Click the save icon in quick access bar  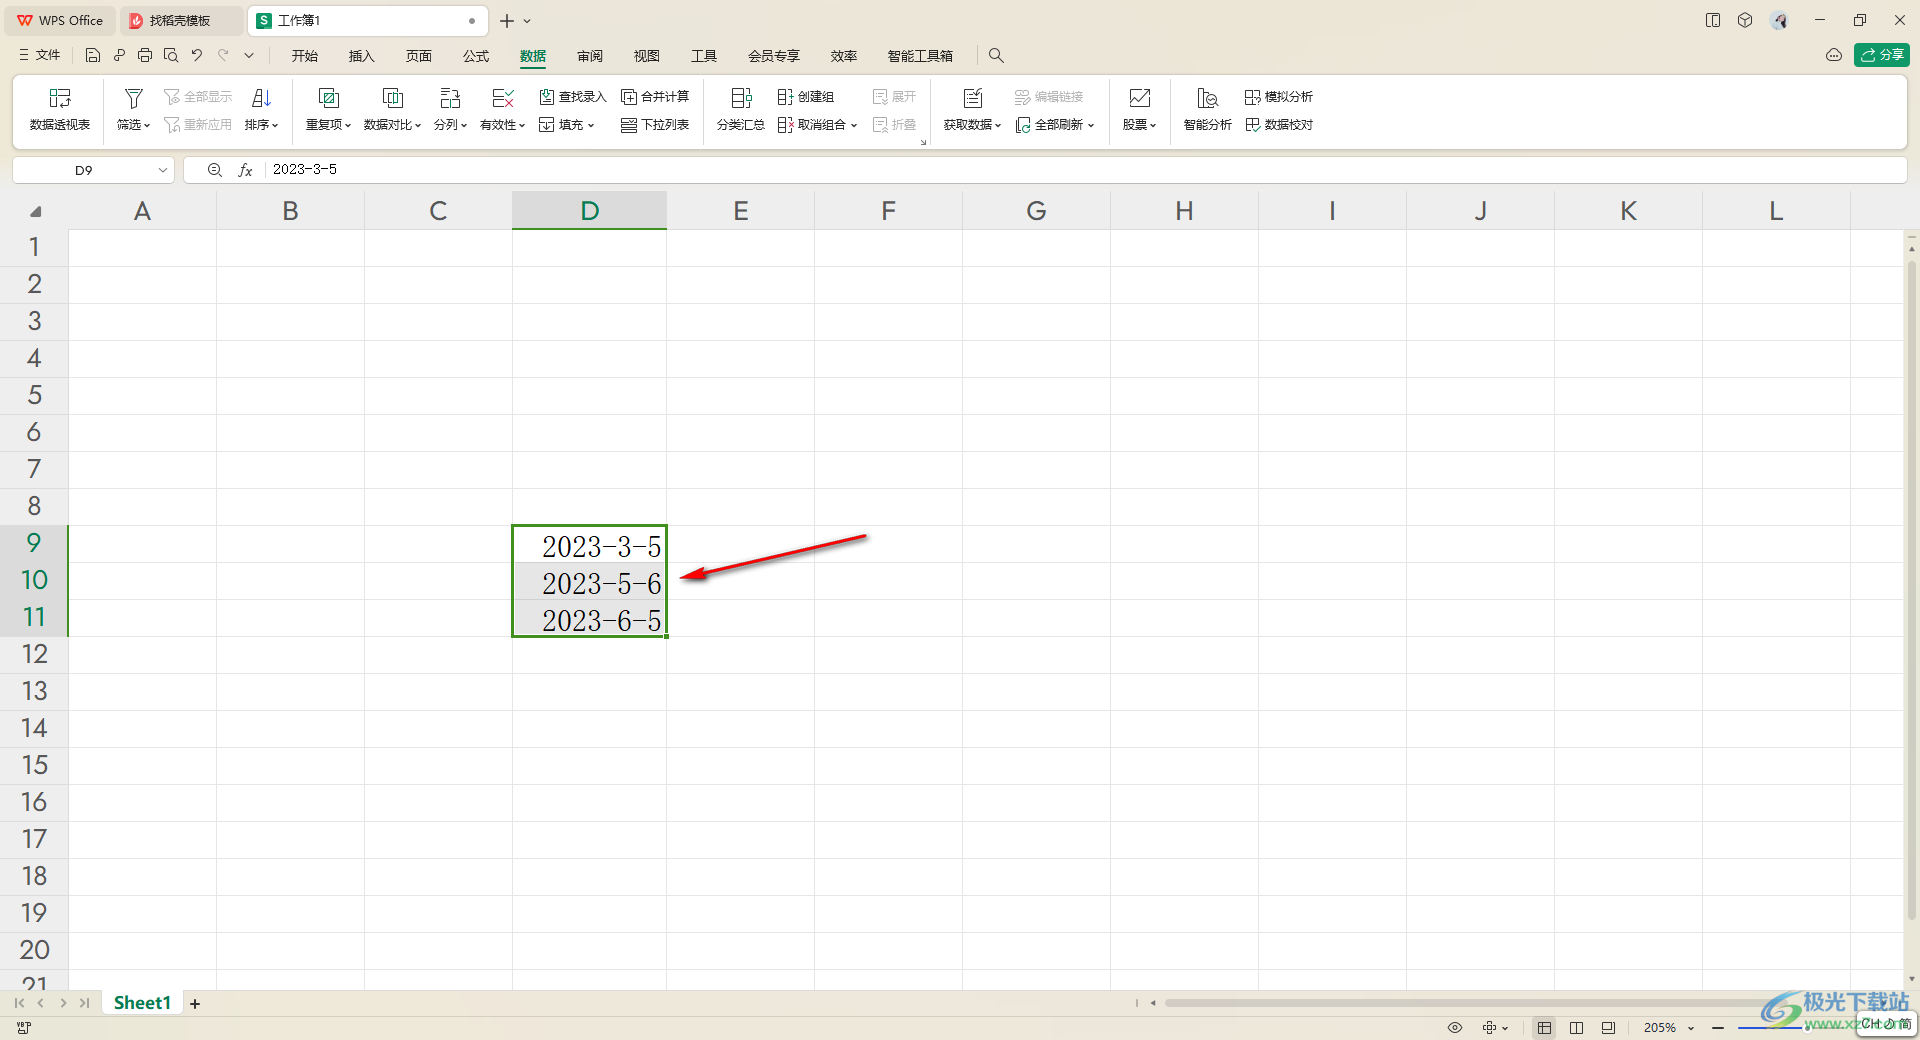point(93,55)
